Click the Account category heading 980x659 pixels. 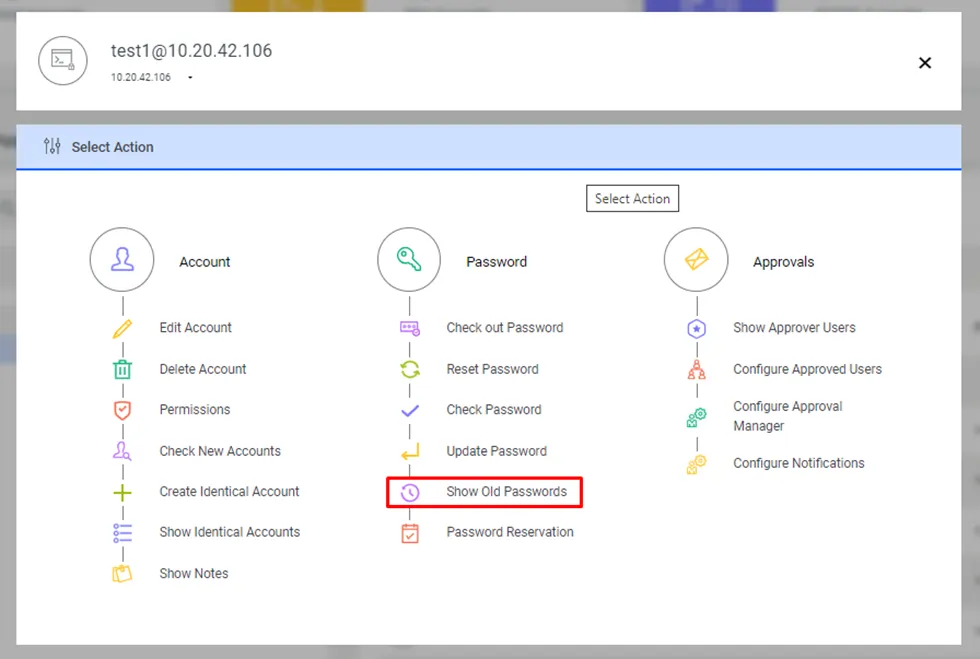click(x=205, y=262)
